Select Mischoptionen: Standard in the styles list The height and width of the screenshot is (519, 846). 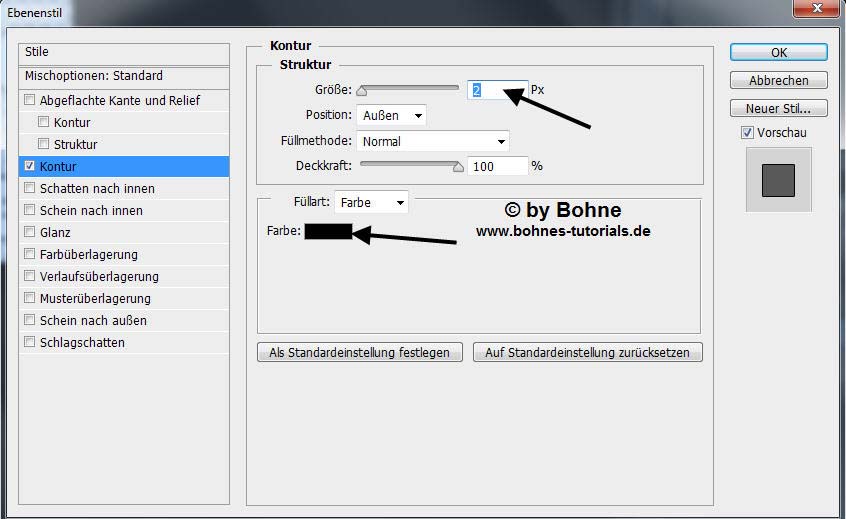[93, 76]
